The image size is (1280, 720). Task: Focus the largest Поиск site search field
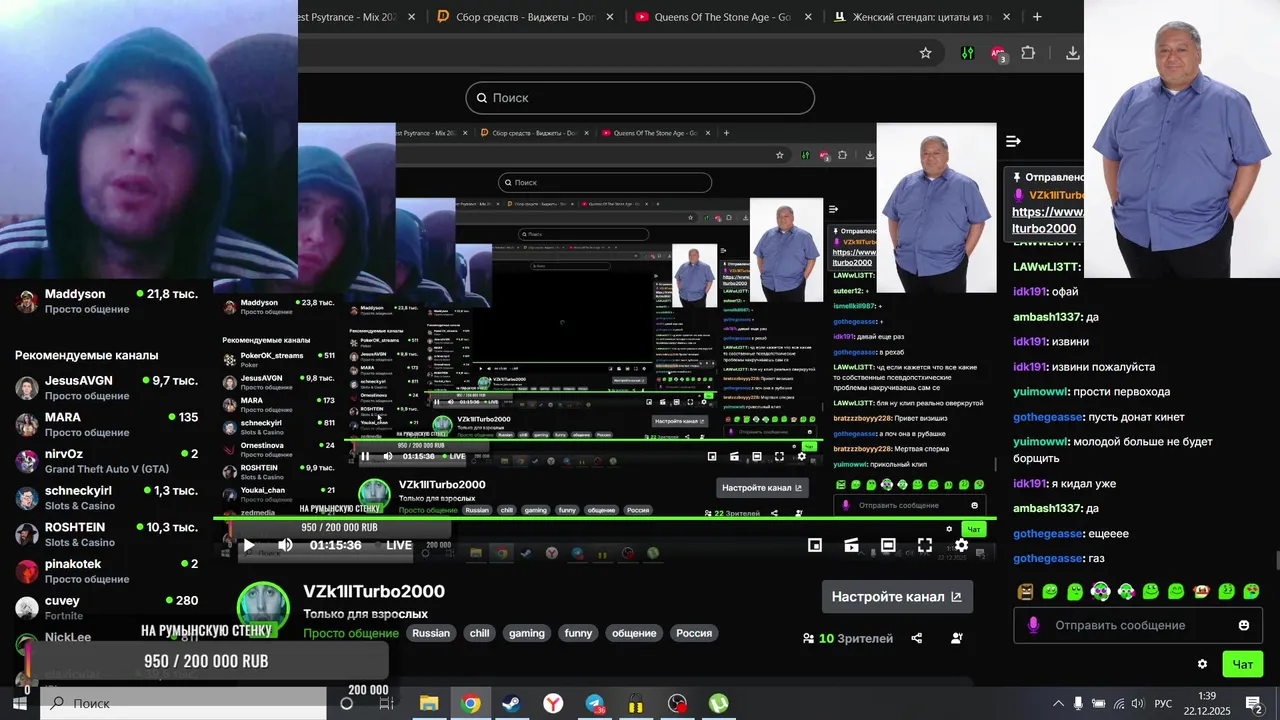pos(640,98)
